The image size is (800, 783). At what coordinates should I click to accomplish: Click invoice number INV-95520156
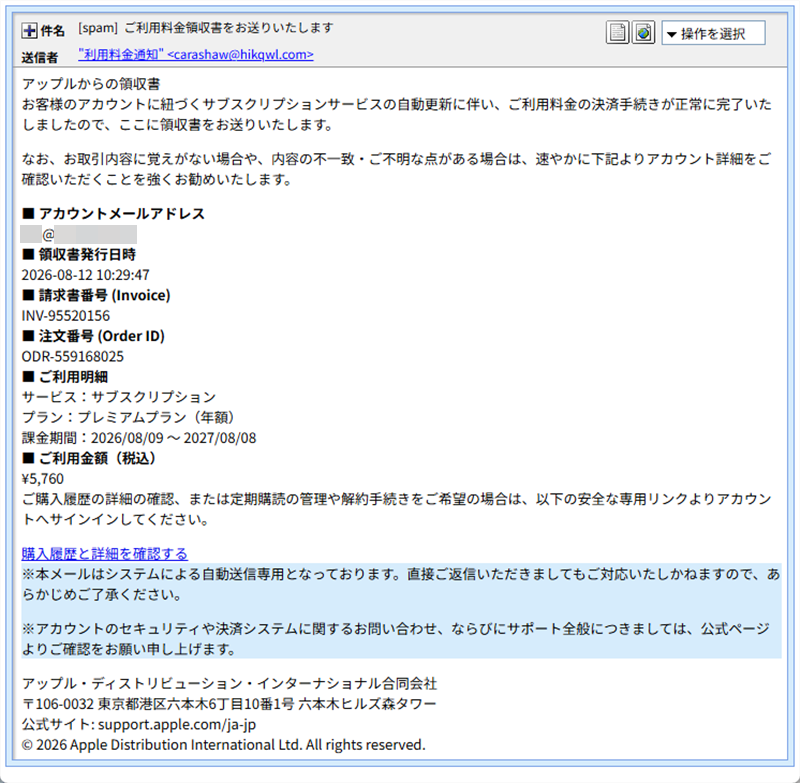point(65,316)
